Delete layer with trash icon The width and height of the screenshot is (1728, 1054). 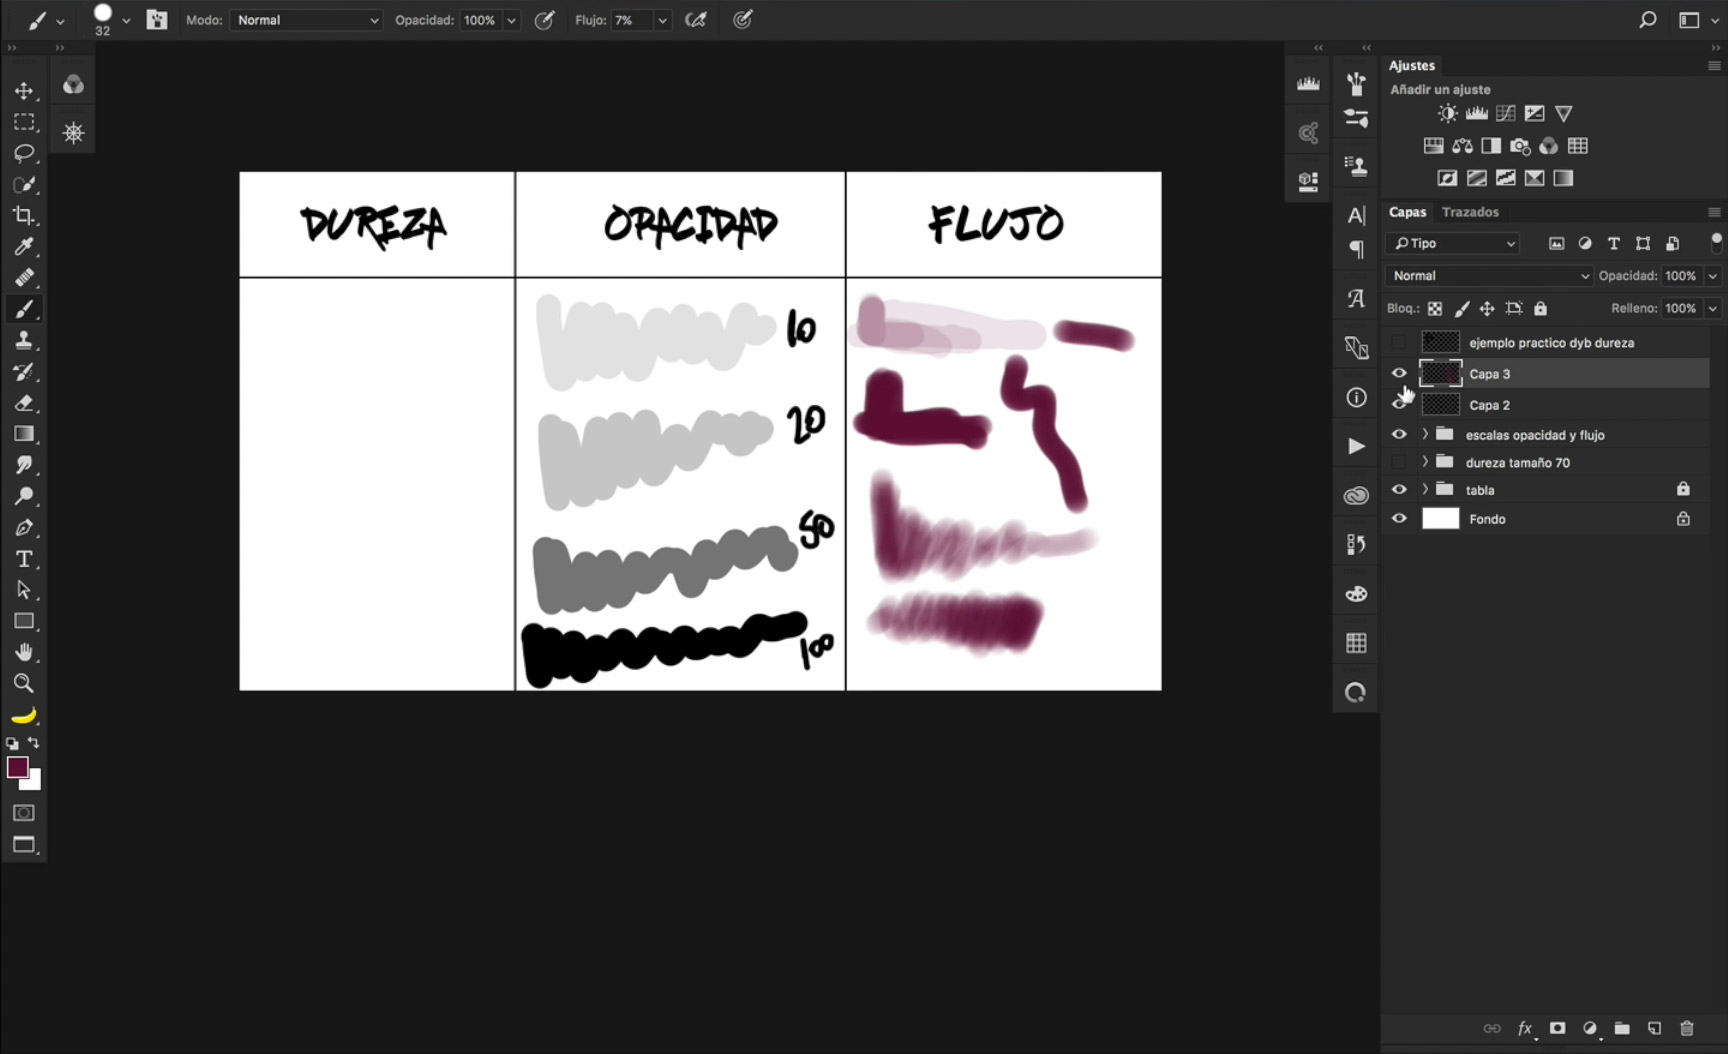1687,1028
